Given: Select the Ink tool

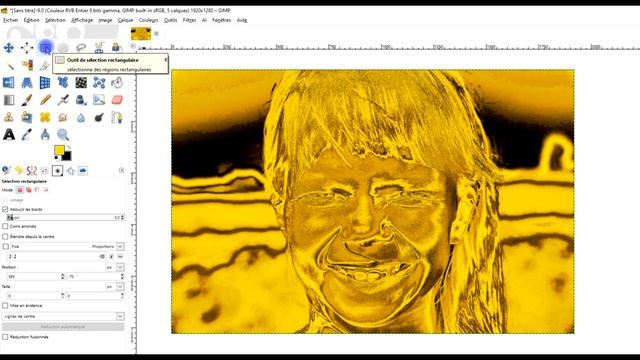Looking at the screenshot, I should point(81,100).
